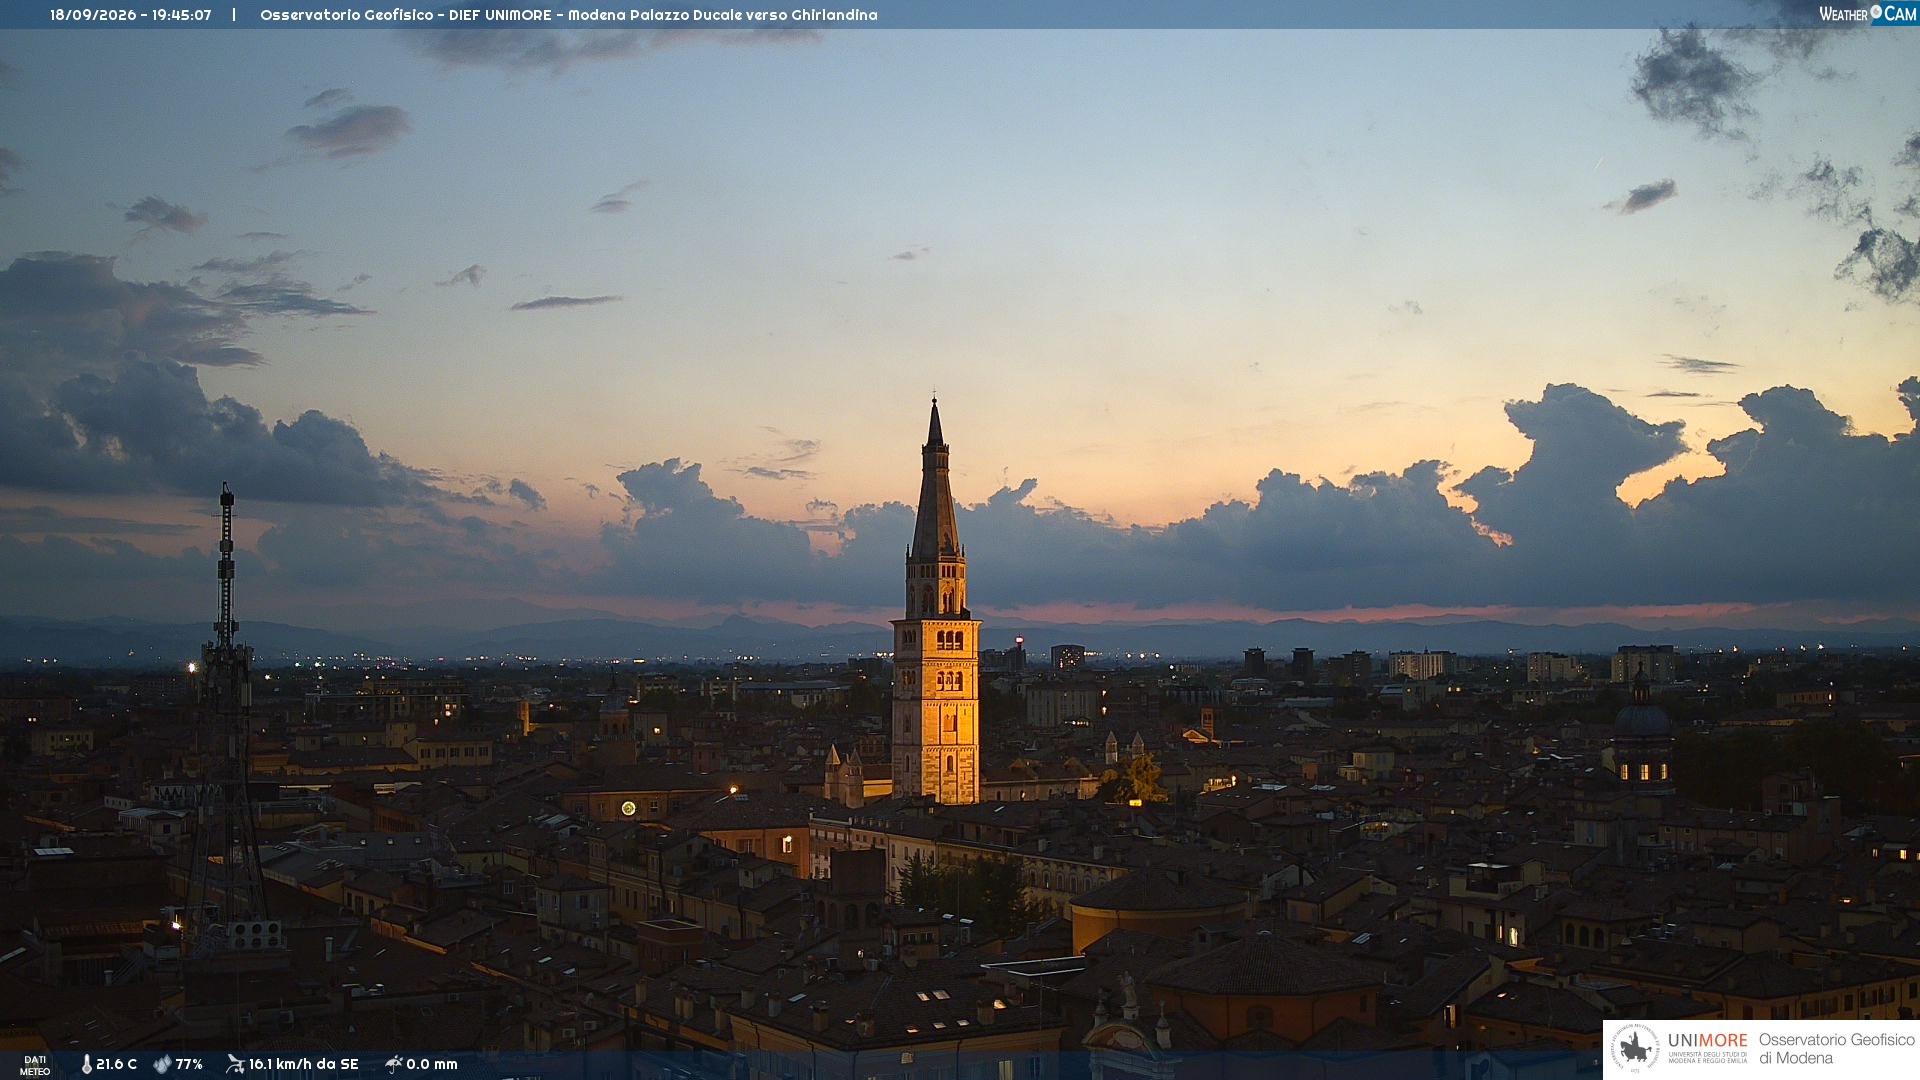Select the 77% humidity value
Image resolution: width=1920 pixels, height=1080 pixels.
pos(189,1064)
